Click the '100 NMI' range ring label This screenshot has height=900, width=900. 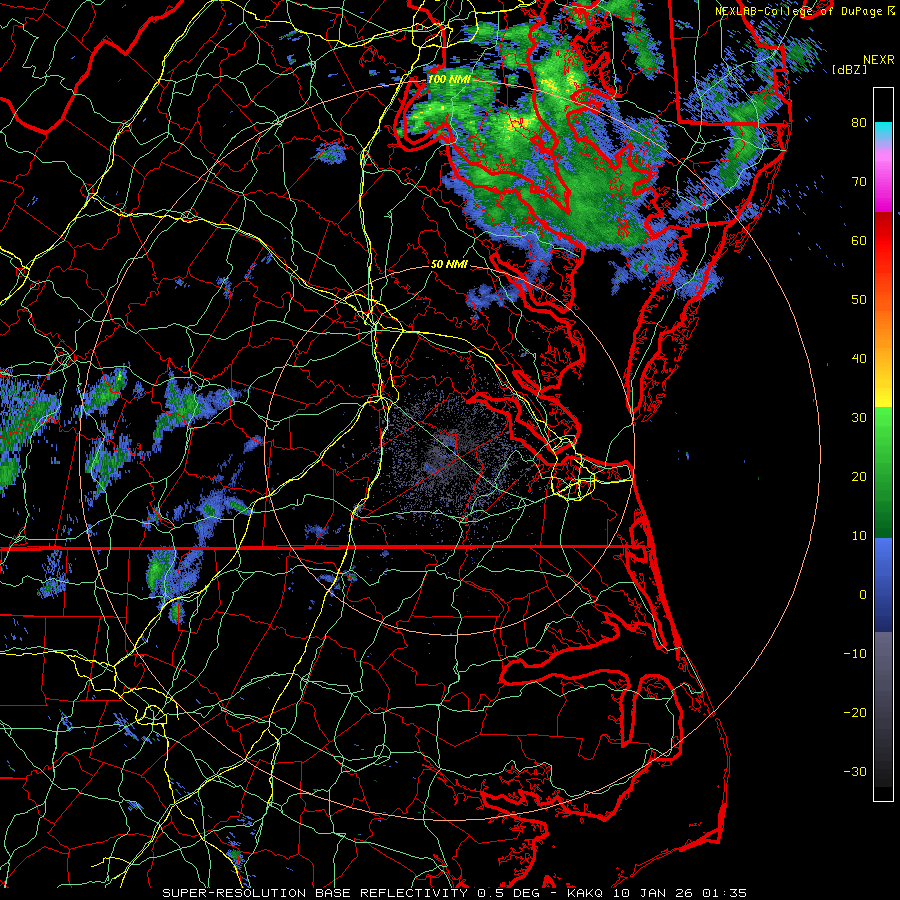449,79
